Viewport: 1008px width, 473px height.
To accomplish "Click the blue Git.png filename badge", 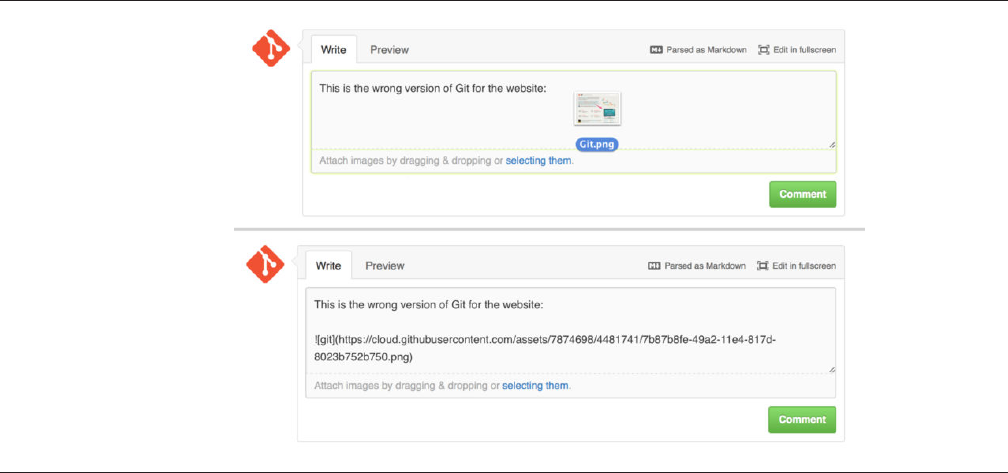I will point(597,144).
